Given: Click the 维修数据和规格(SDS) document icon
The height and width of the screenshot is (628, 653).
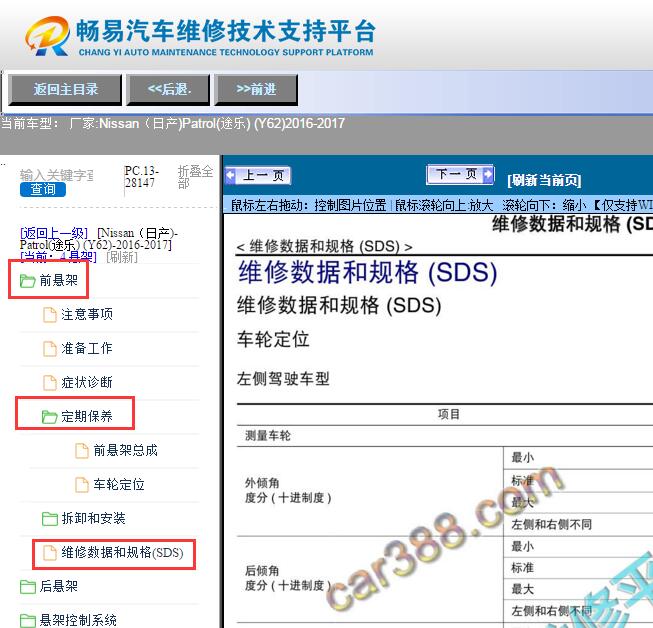Looking at the screenshot, I should pos(50,553).
